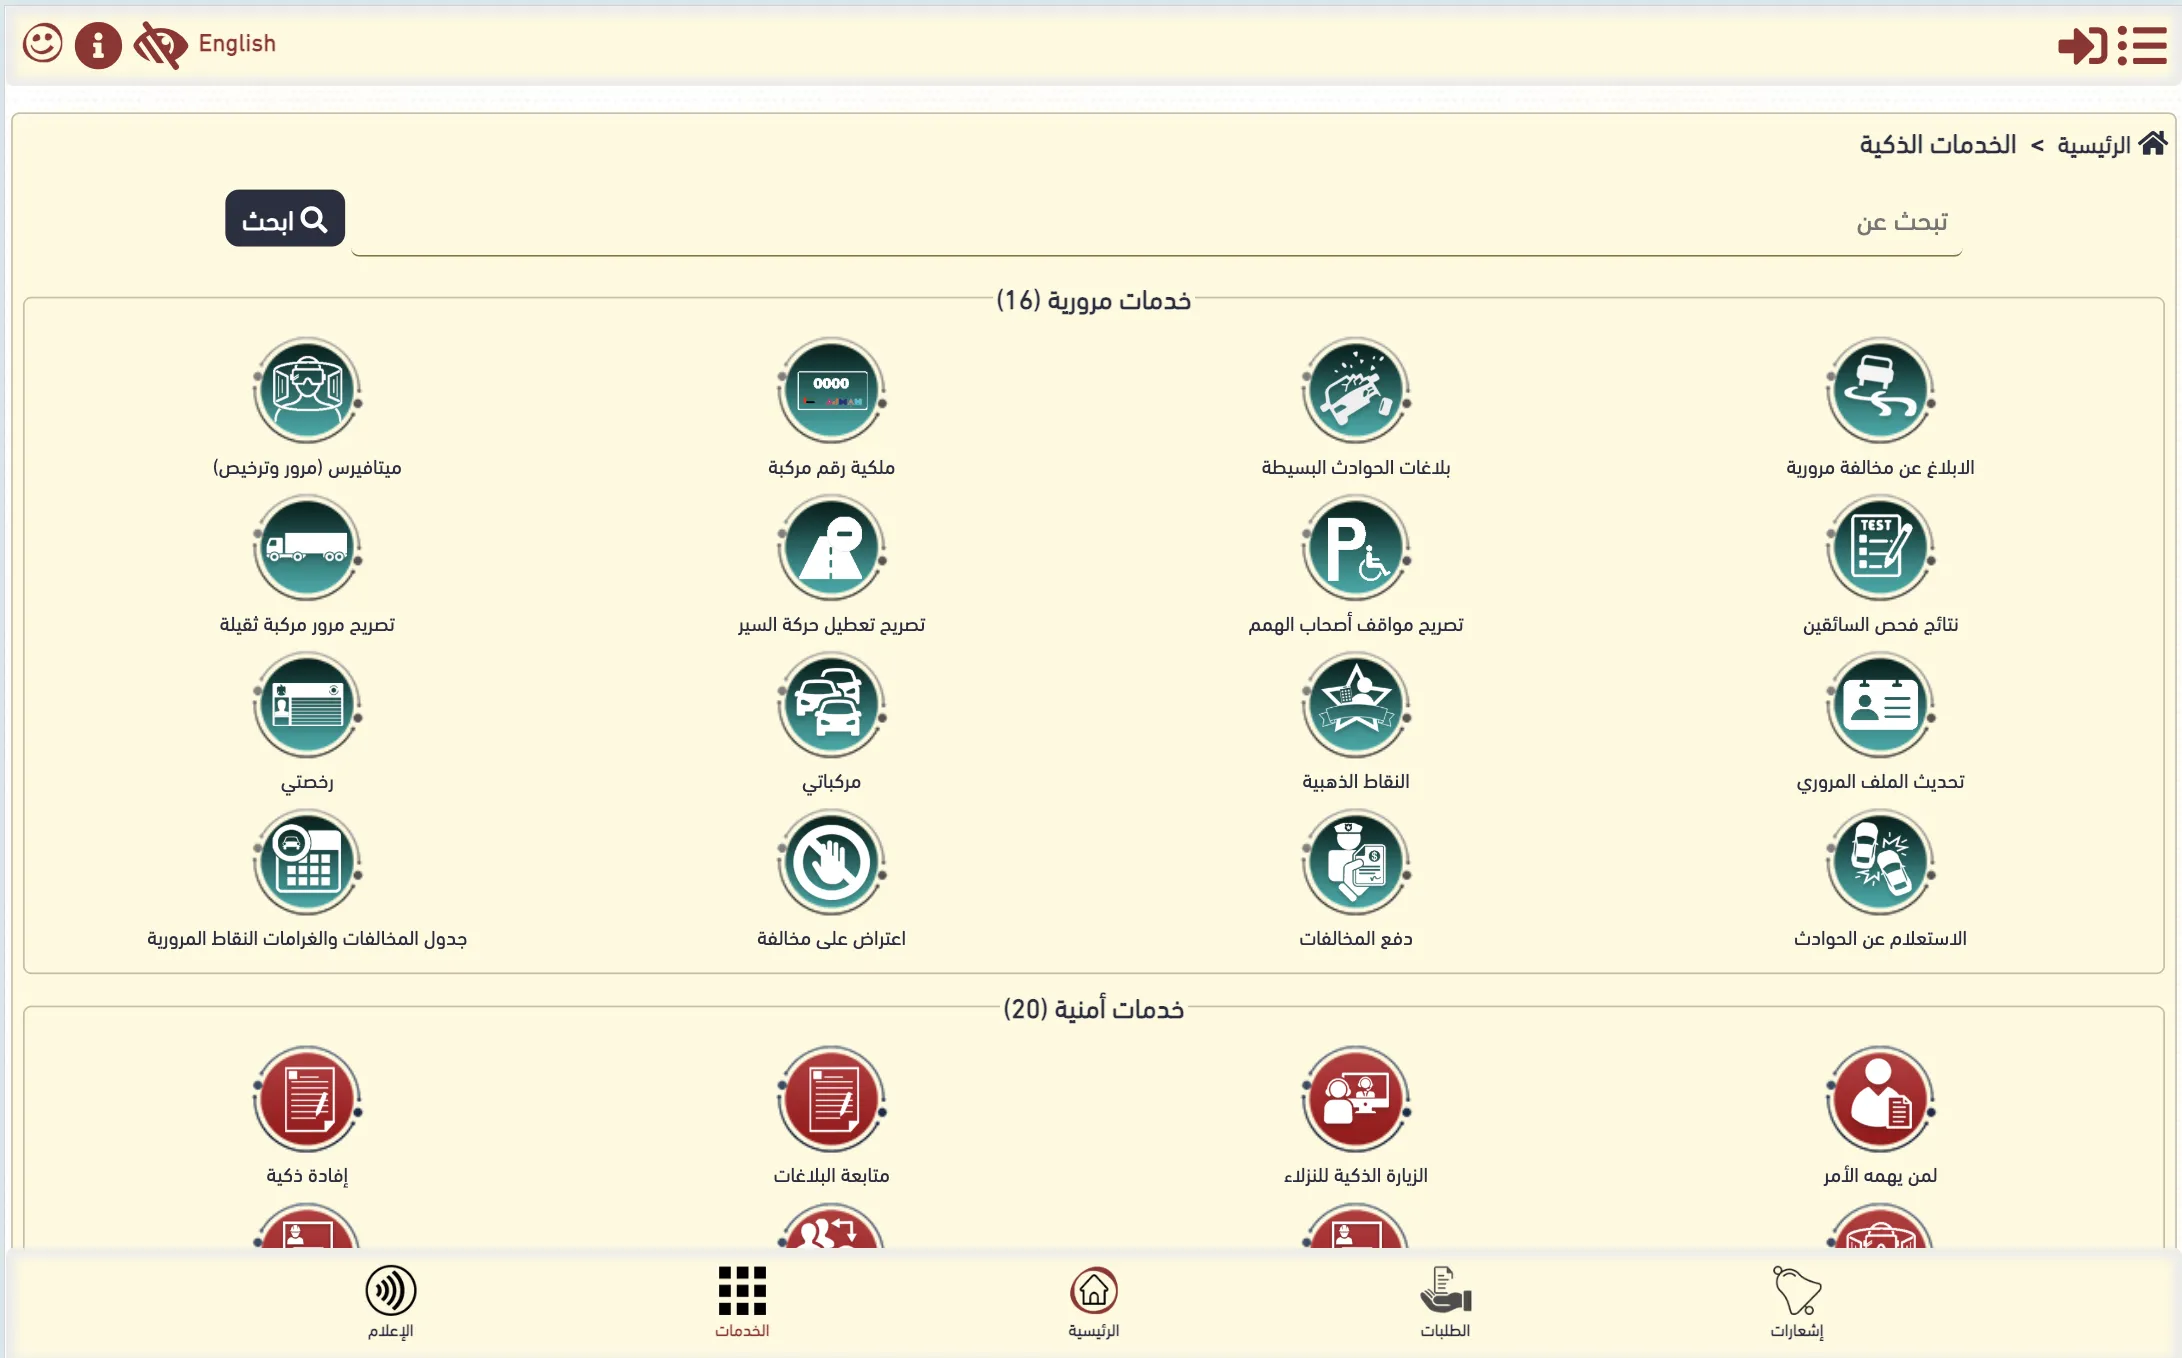This screenshot has height=1358, width=2182.
Task: Open the hamburger menu list icon
Action: 2142,46
